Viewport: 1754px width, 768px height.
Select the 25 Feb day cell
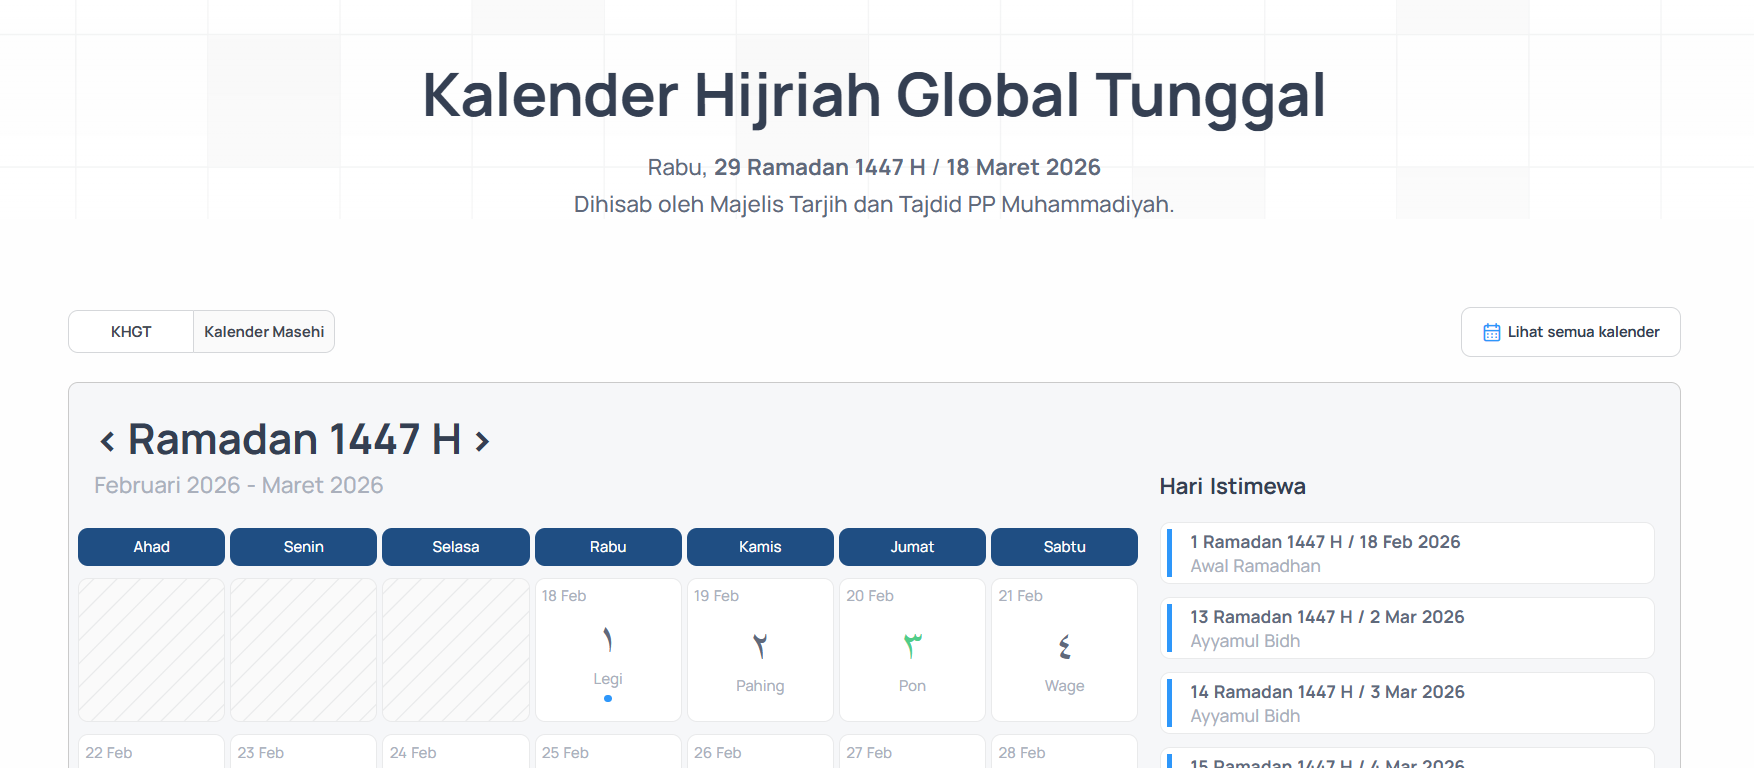(x=608, y=752)
